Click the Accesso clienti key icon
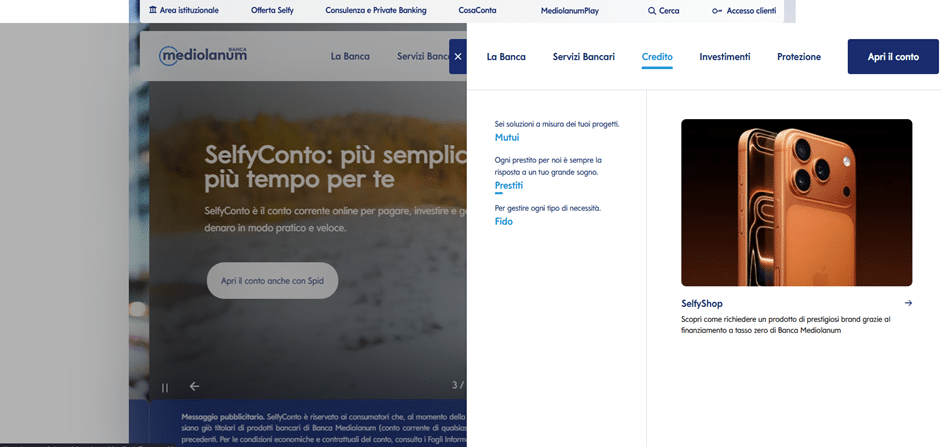The image size is (941, 447). [716, 10]
